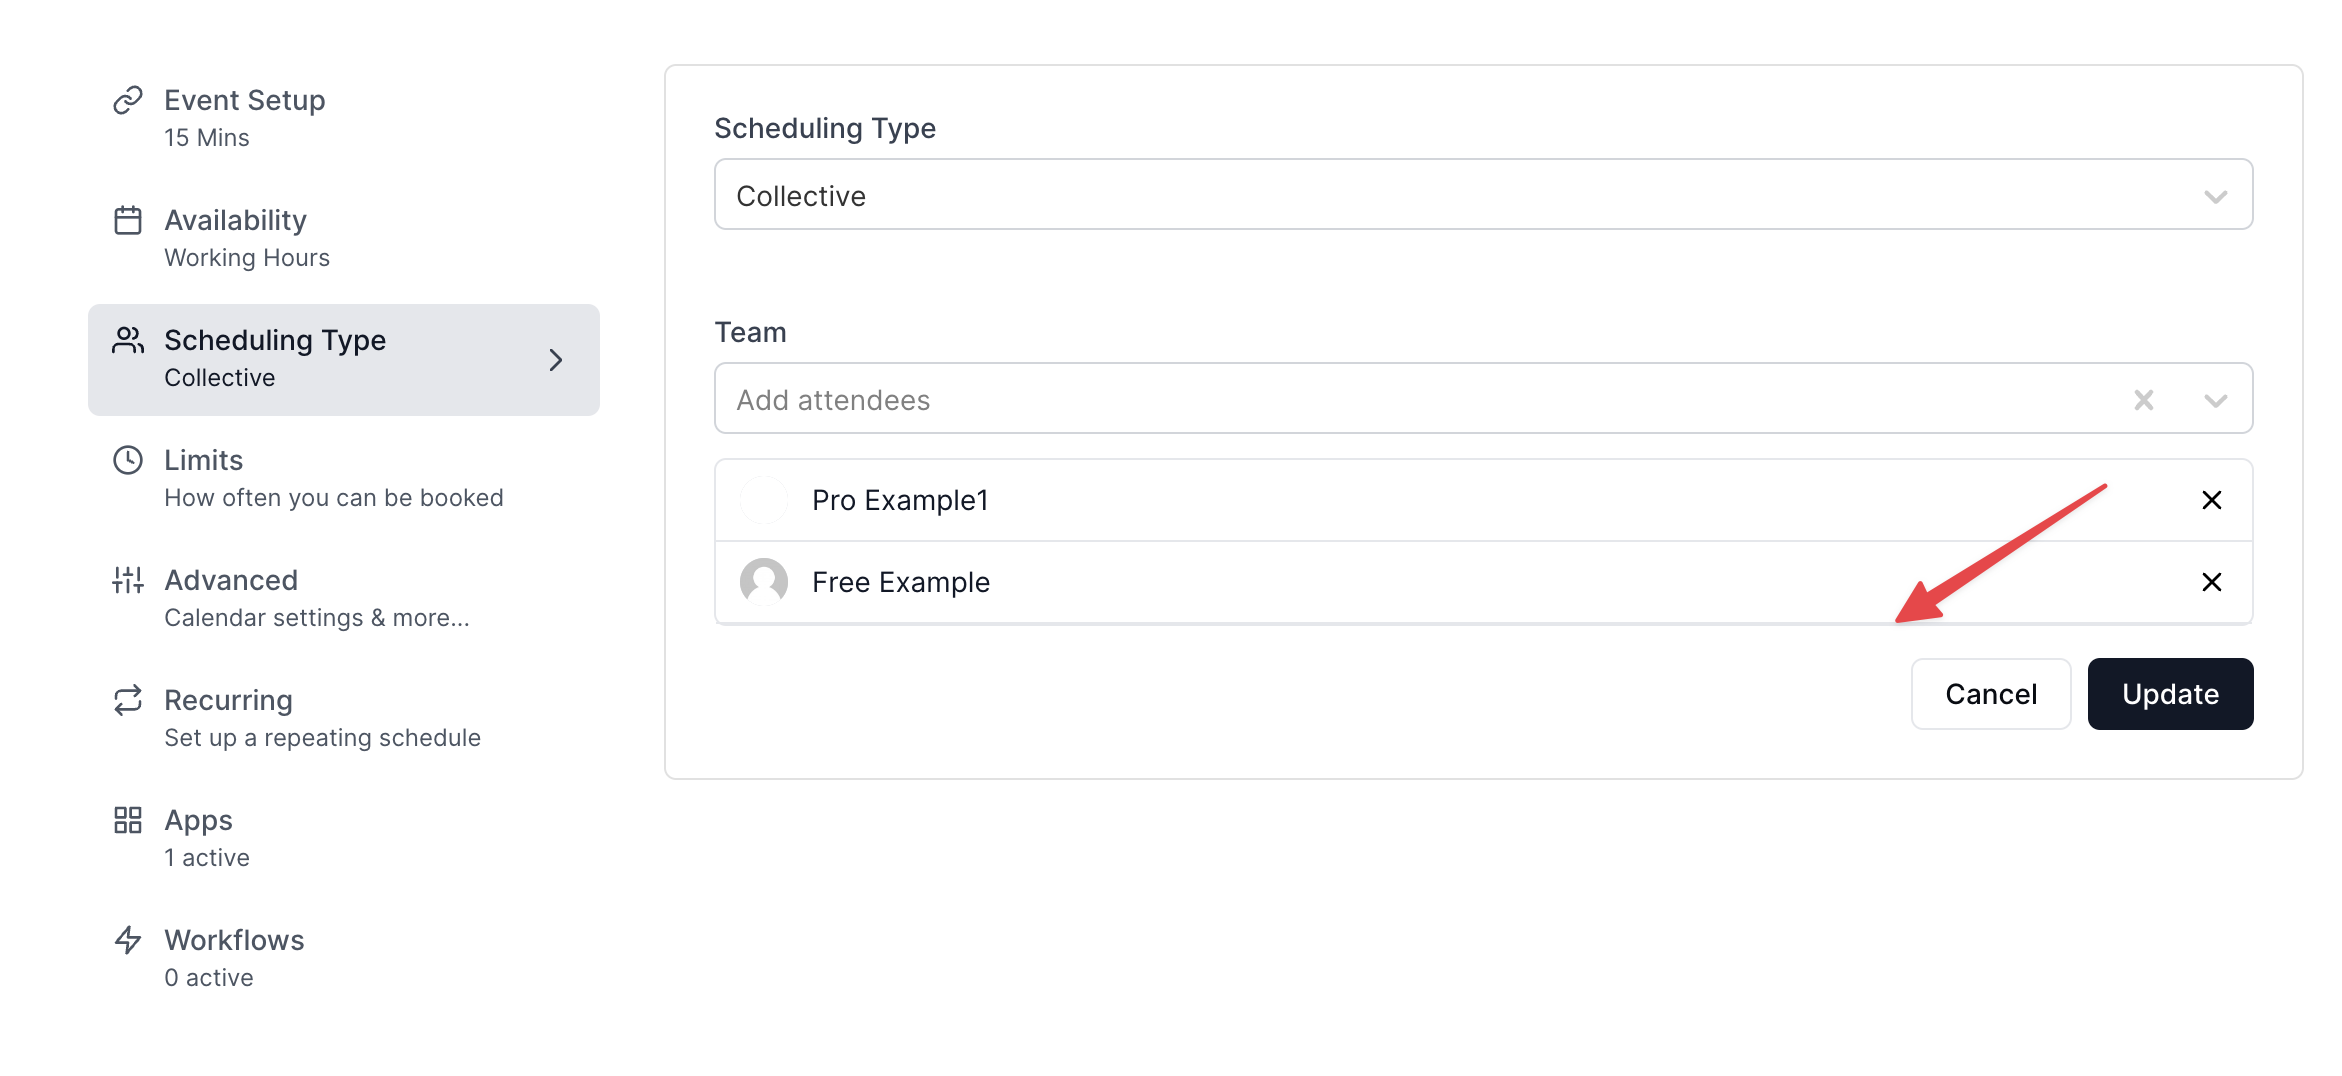This screenshot has height=1076, width=2342.
Task: Open the Add attendees dropdown chevron
Action: tap(2216, 399)
